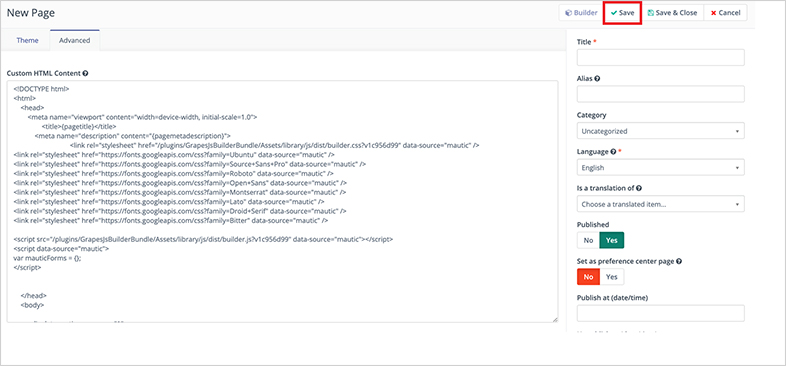Click the Save button
786x366 pixels.
[623, 13]
